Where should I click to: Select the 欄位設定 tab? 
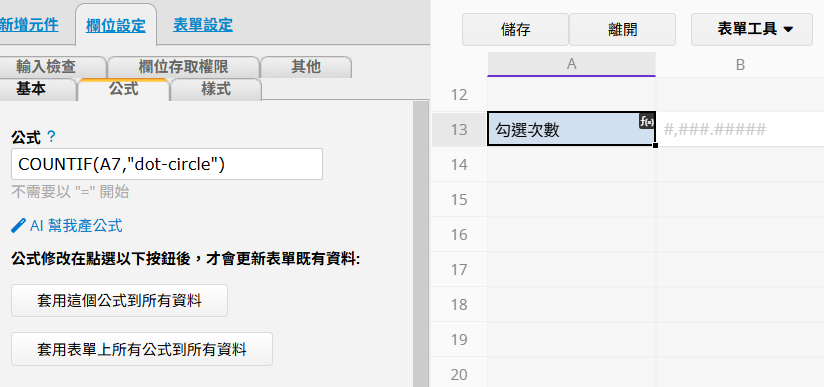tap(116, 26)
